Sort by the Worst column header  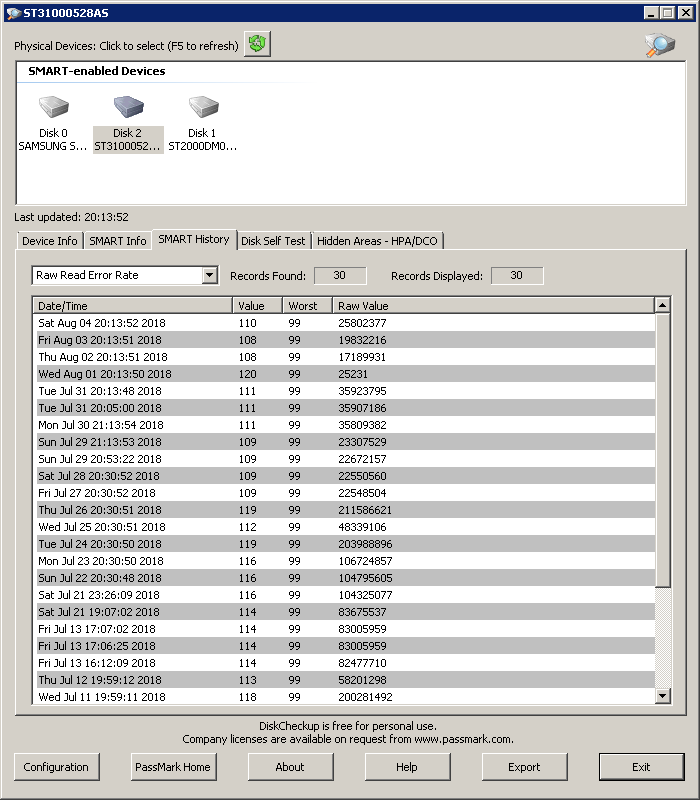tap(307, 306)
